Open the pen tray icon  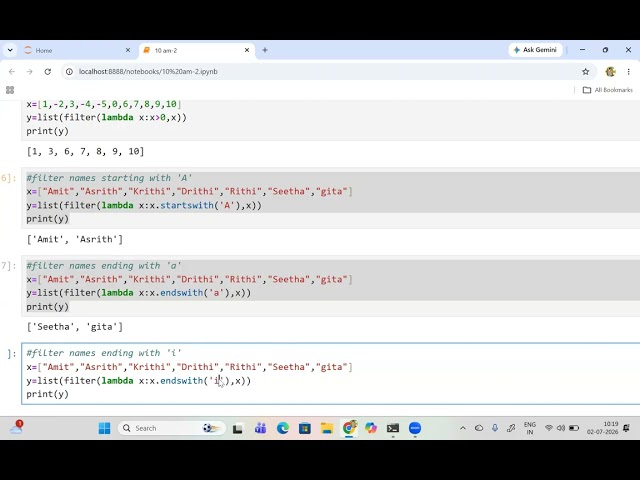coord(511,428)
